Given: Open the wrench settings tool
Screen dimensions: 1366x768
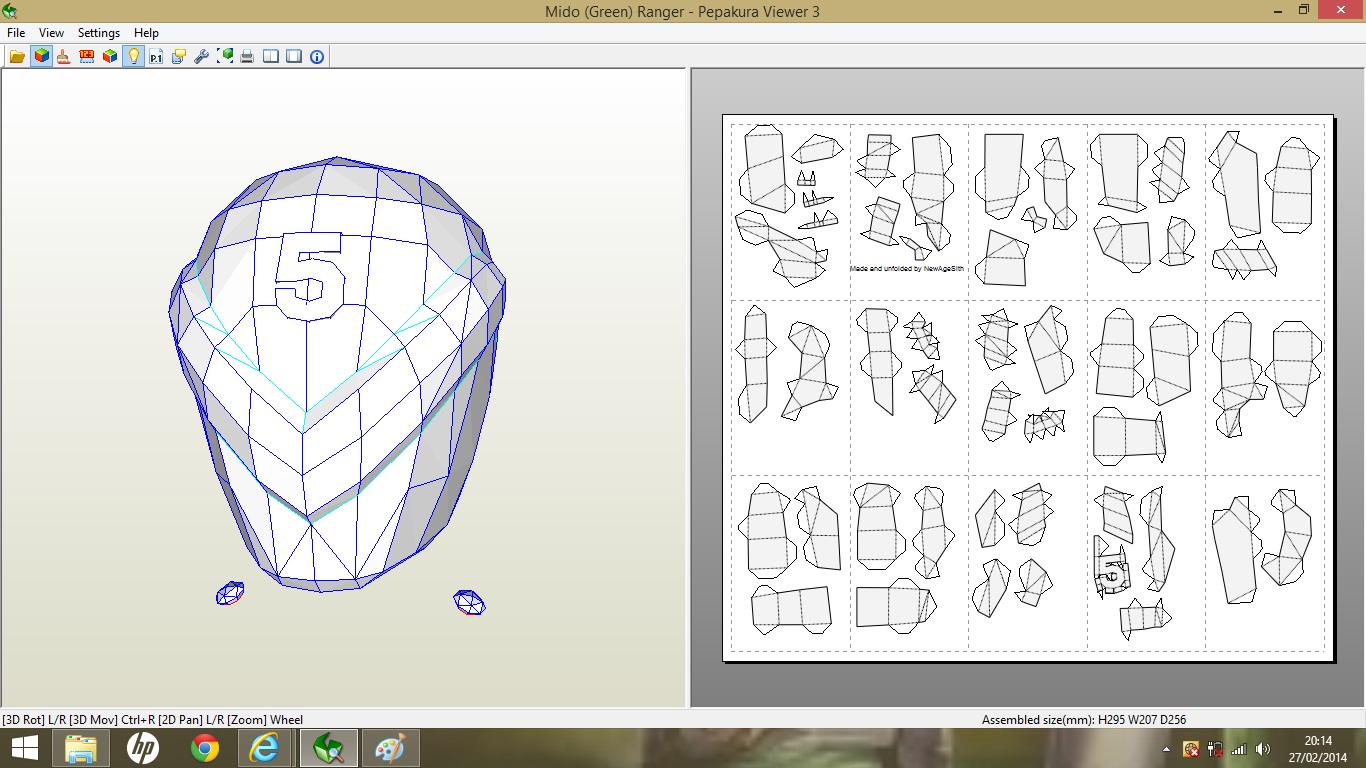Looking at the screenshot, I should coord(202,57).
